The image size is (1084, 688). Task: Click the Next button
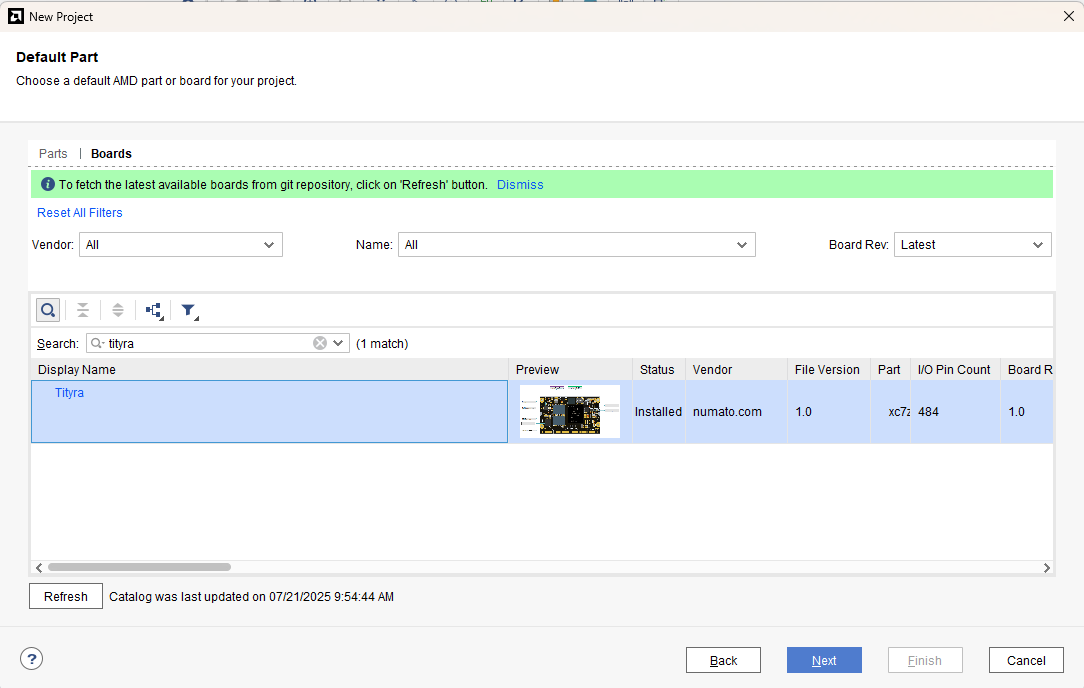[x=824, y=660]
